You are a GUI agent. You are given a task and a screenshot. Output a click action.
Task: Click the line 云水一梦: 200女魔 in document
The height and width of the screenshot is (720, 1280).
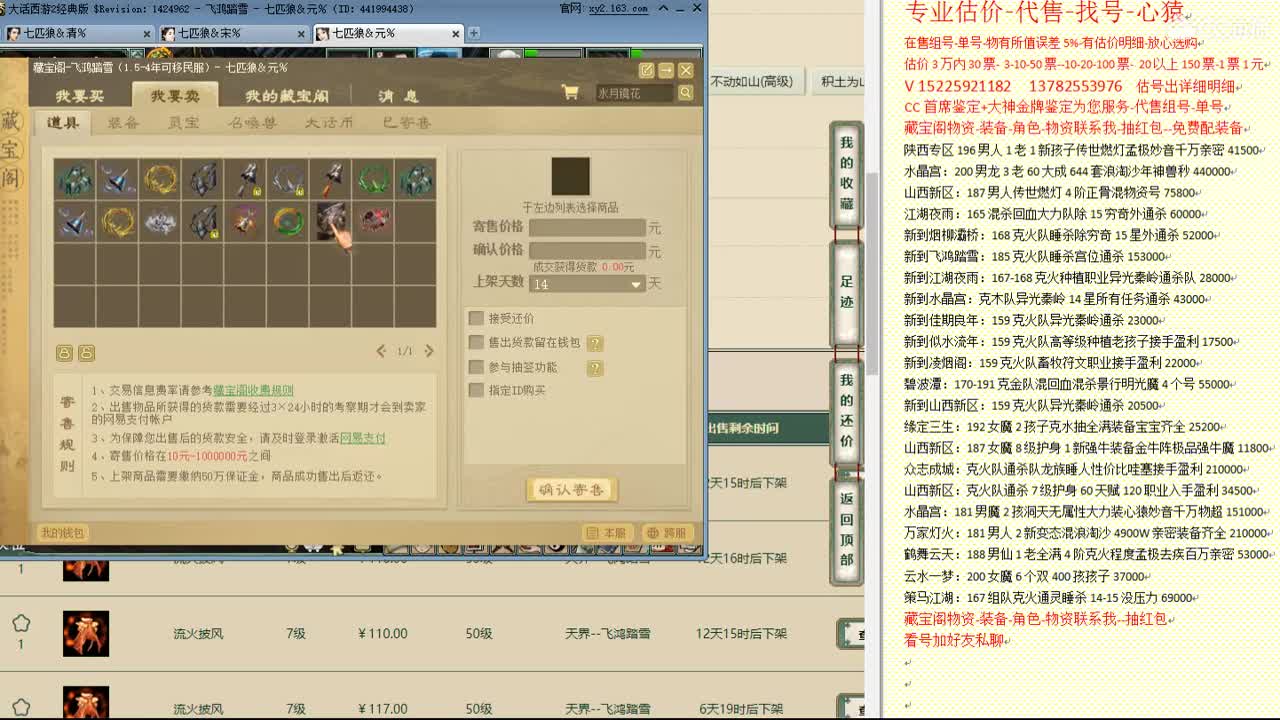click(x=1025, y=576)
